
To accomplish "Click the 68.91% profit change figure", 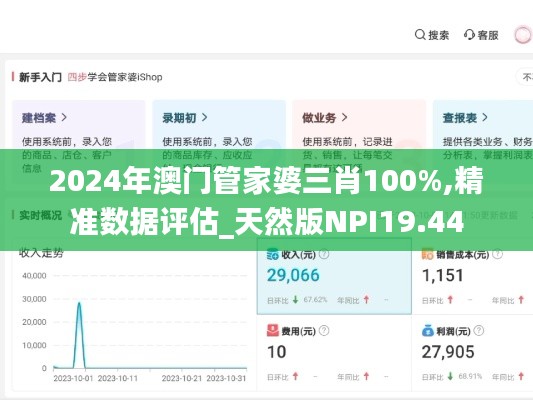I will pos(470,377).
